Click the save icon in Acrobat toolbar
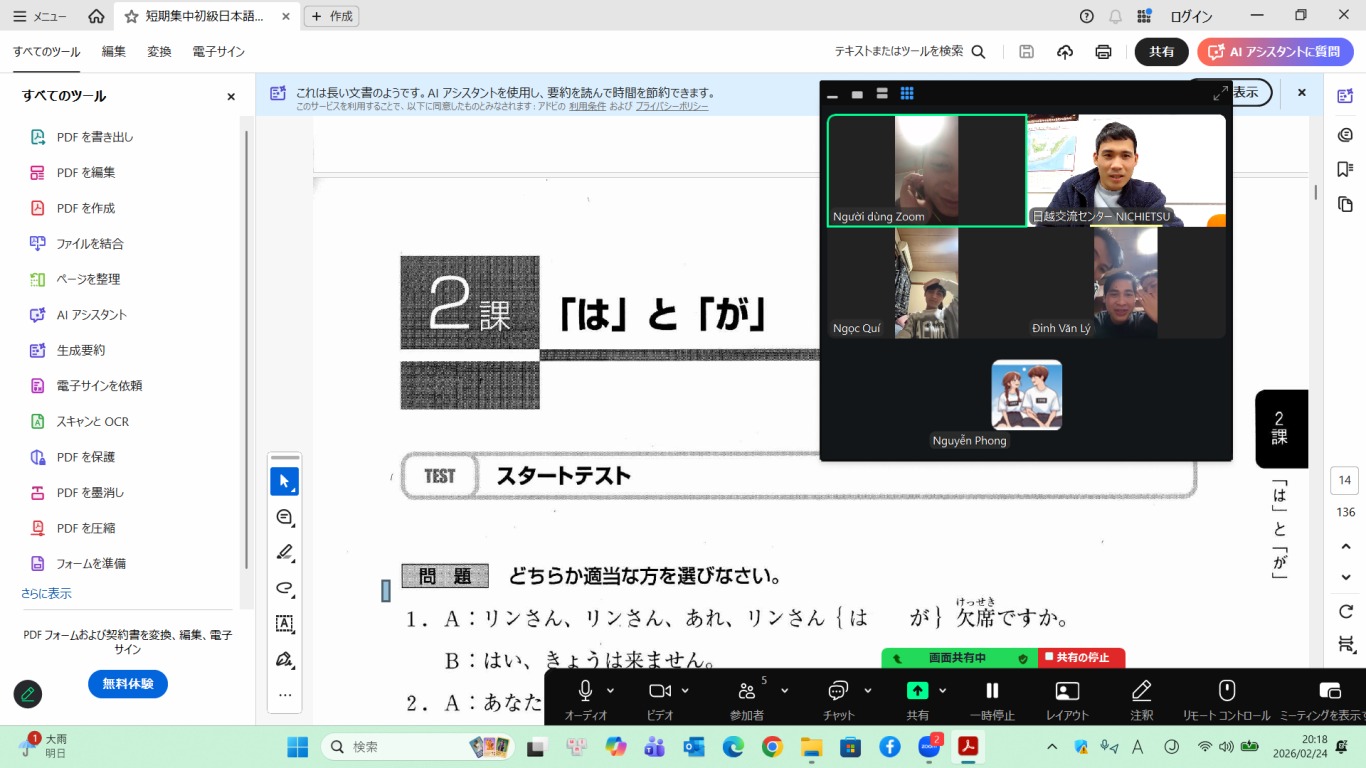 click(1026, 52)
